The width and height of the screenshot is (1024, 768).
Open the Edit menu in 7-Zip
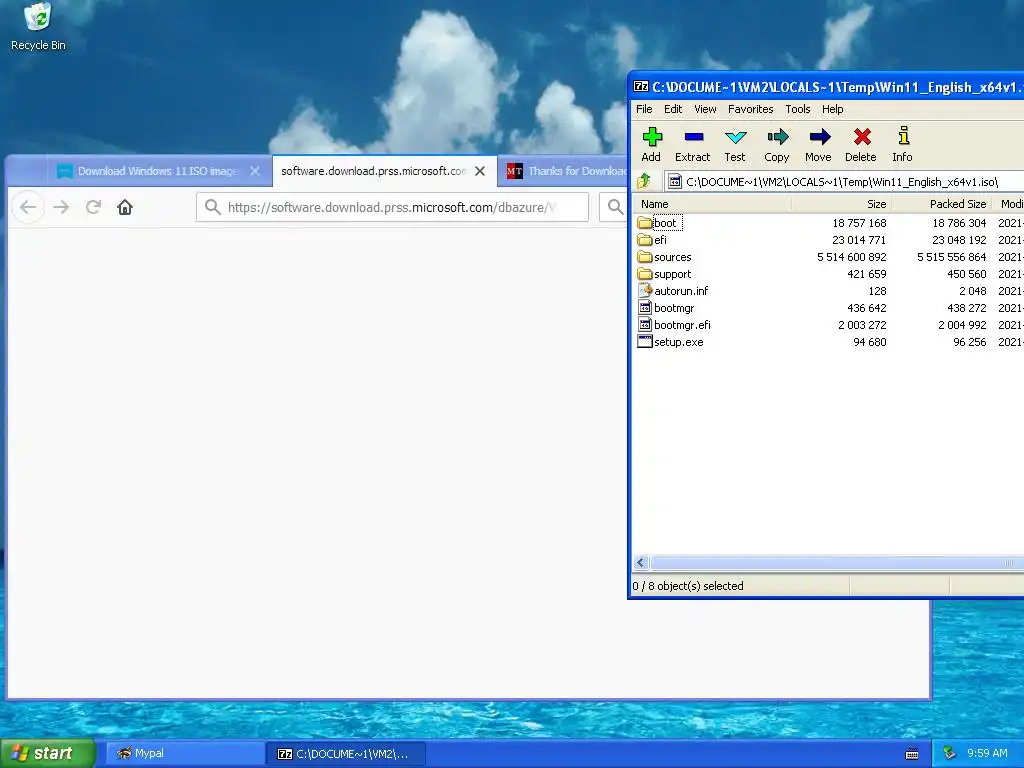(673, 109)
